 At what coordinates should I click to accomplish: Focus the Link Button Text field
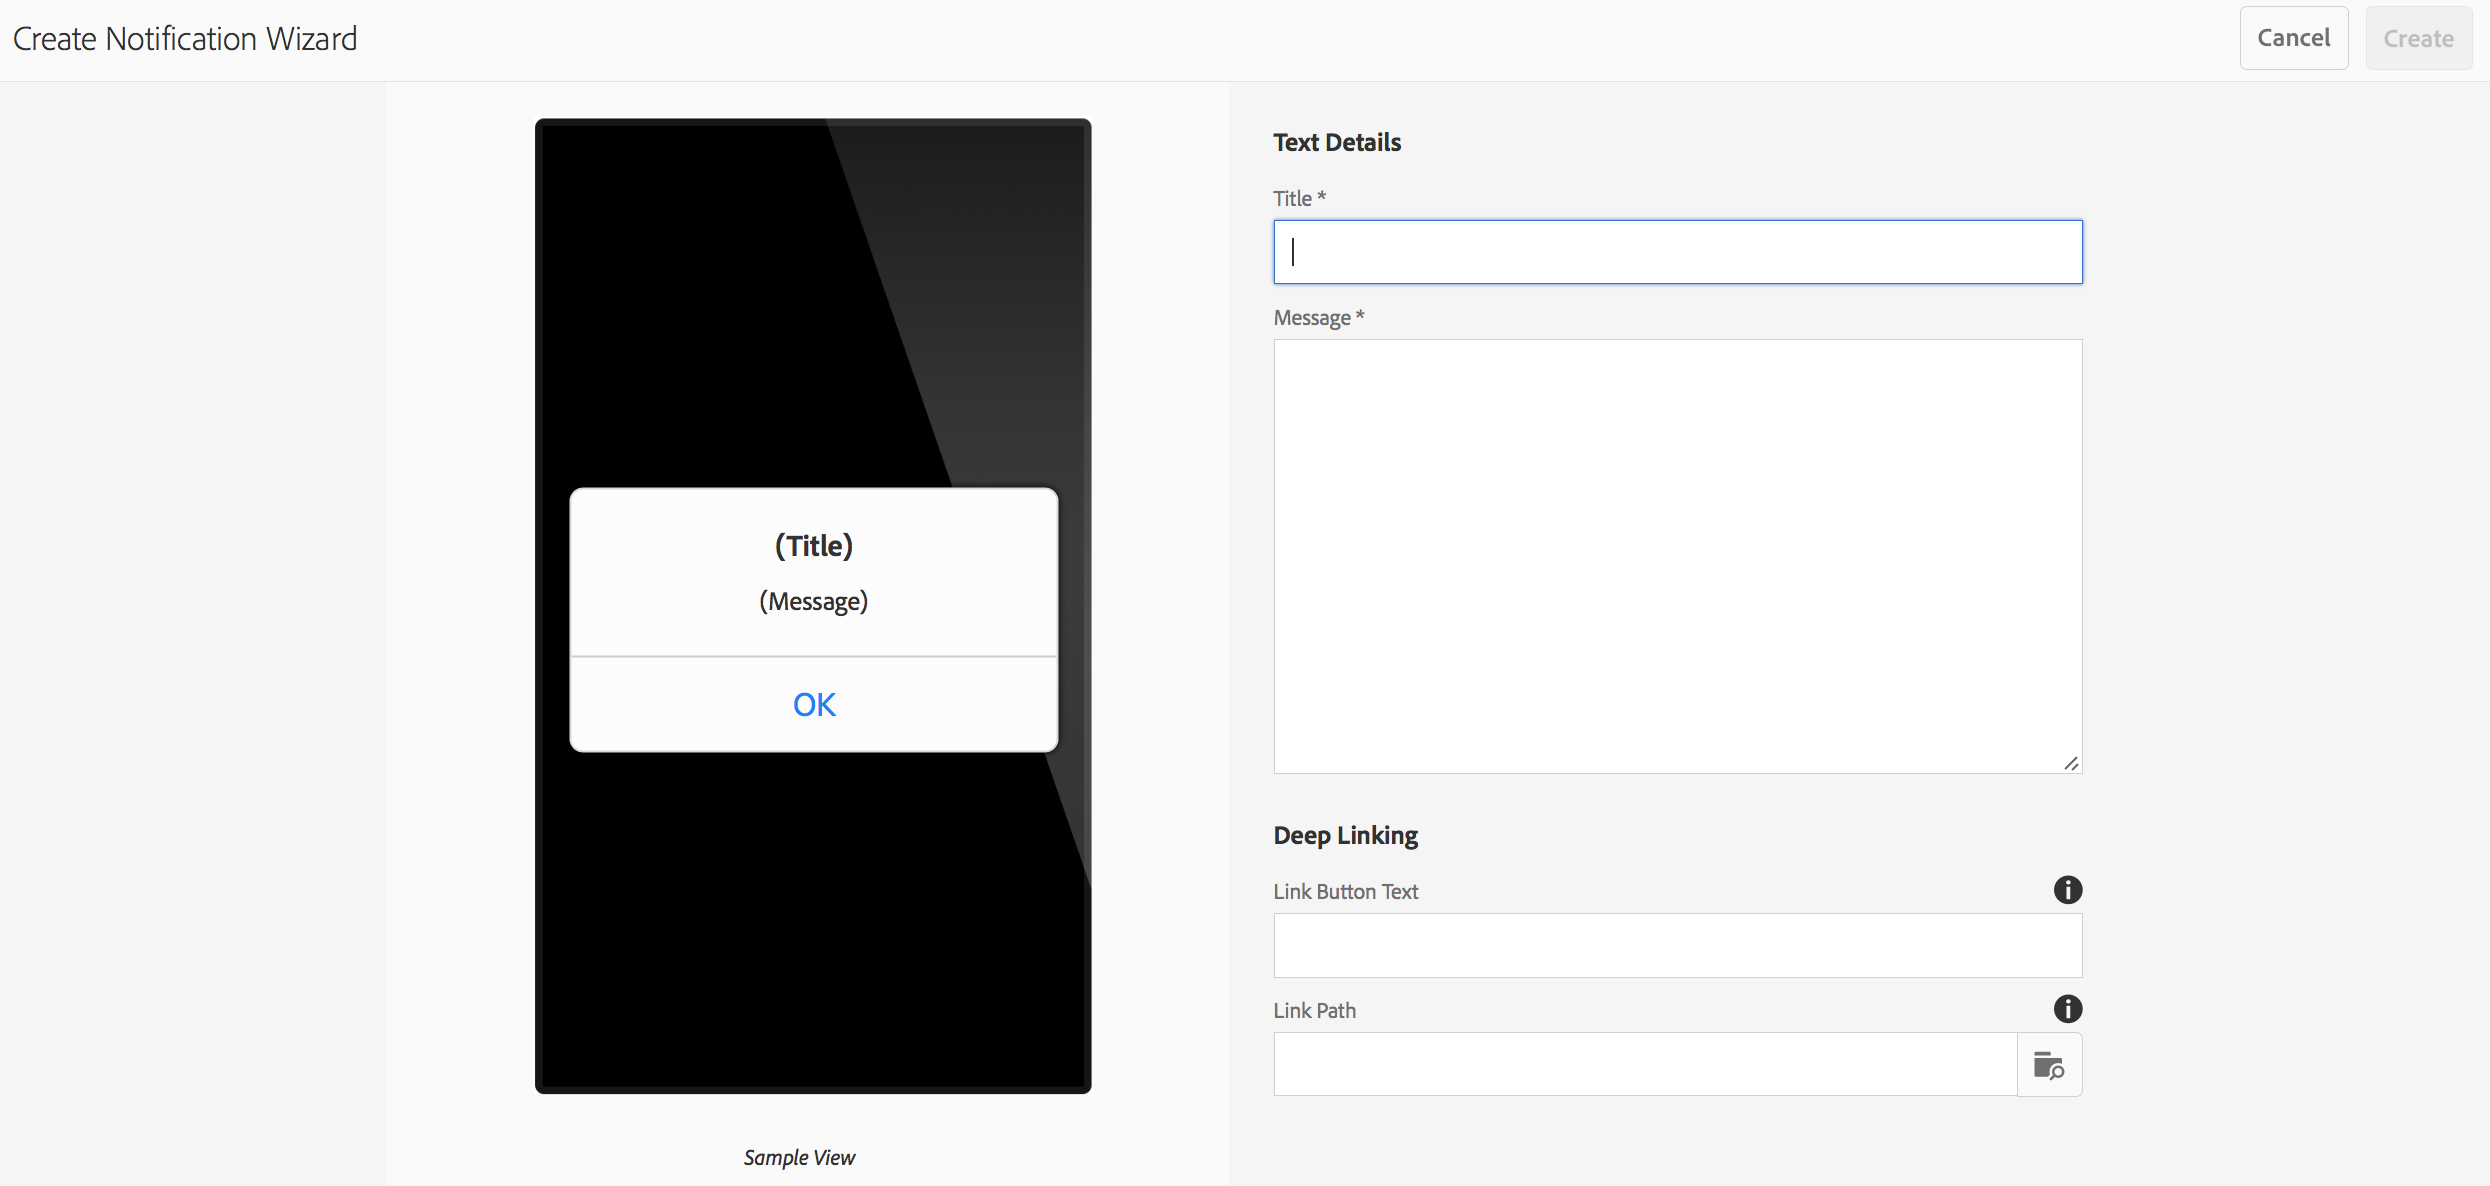coord(1677,945)
